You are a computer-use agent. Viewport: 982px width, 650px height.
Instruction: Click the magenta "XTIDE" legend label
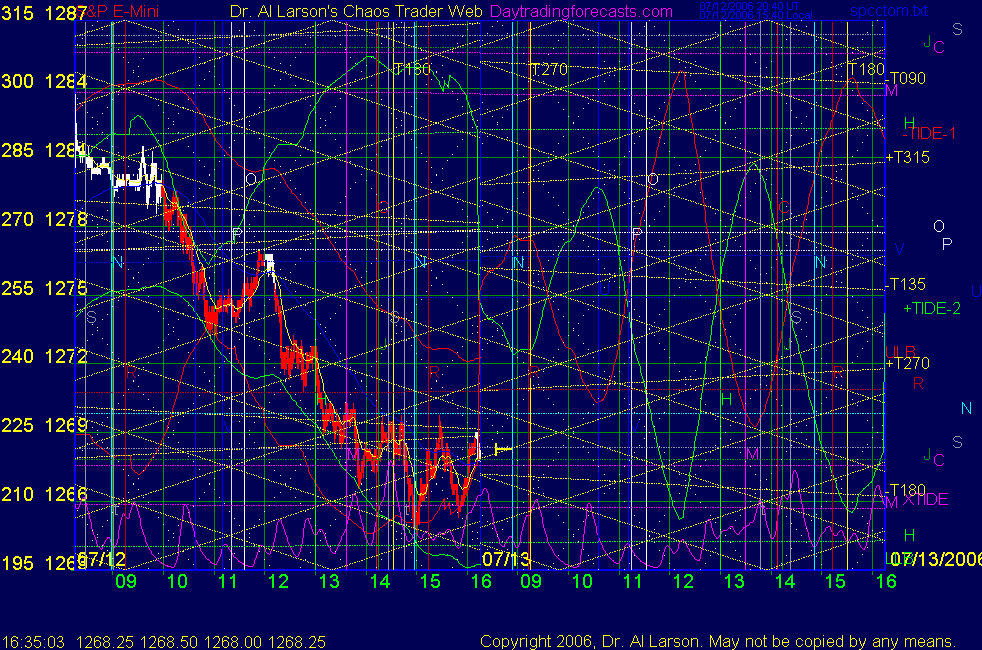tap(925, 500)
